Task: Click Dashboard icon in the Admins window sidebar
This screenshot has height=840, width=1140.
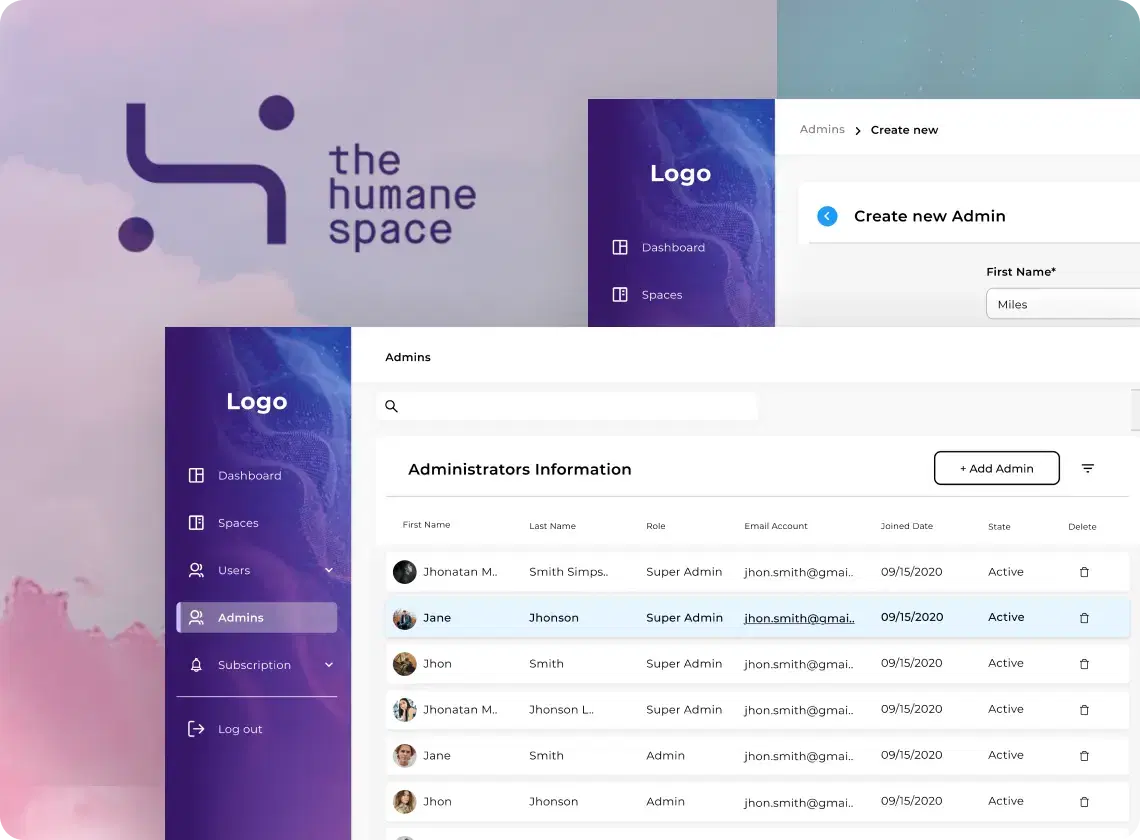Action: click(196, 476)
